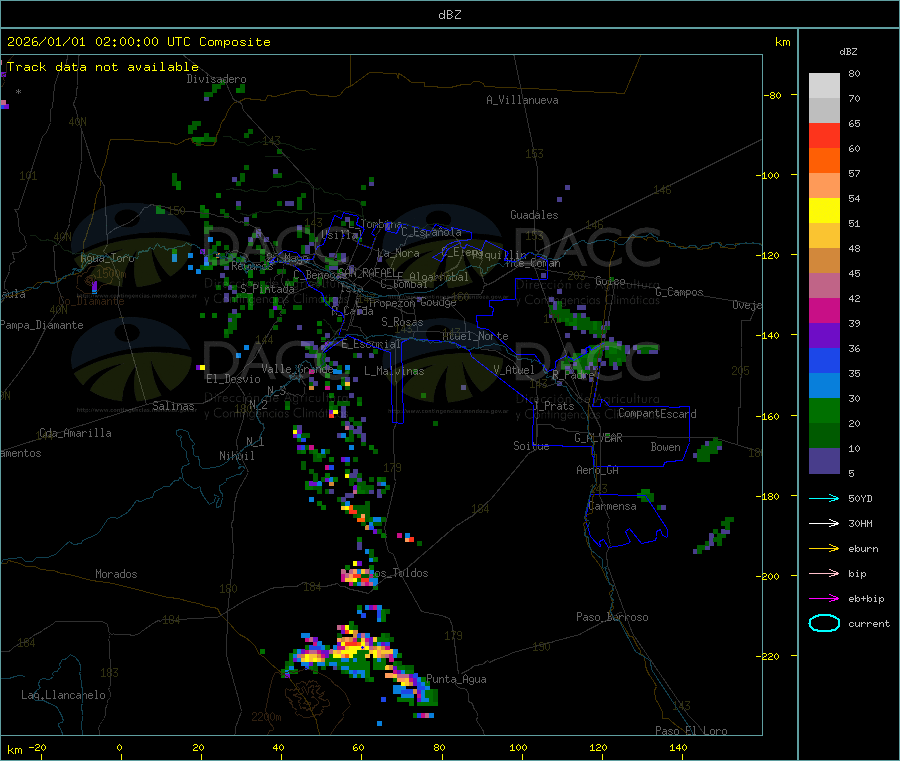Click the 'Agua_Toro' place label
Screen dimensions: 900x761
107,258
